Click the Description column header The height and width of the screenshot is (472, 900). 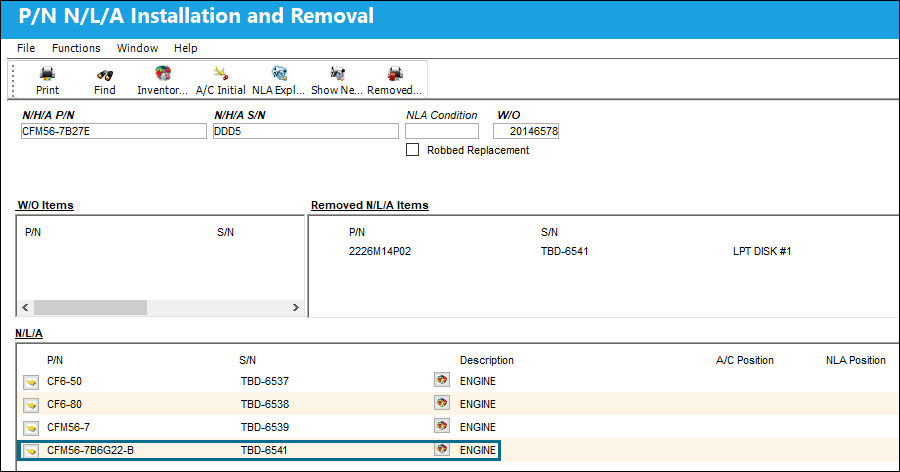(486, 360)
